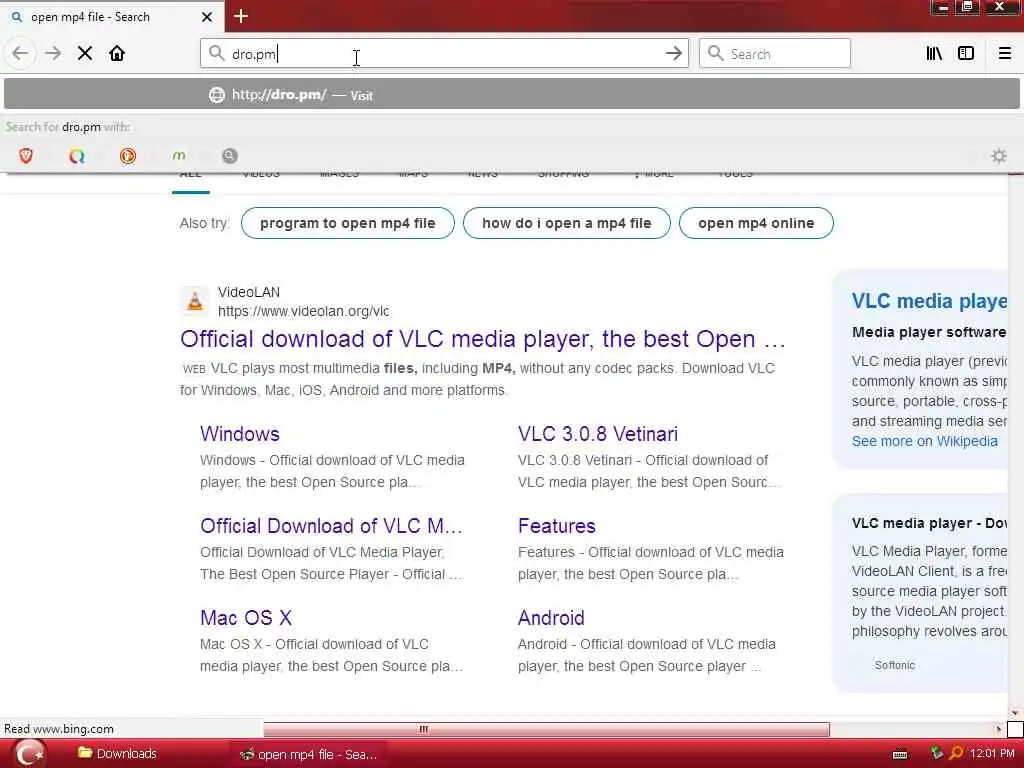Open the Features sublink
This screenshot has height=768, width=1024.
556,526
